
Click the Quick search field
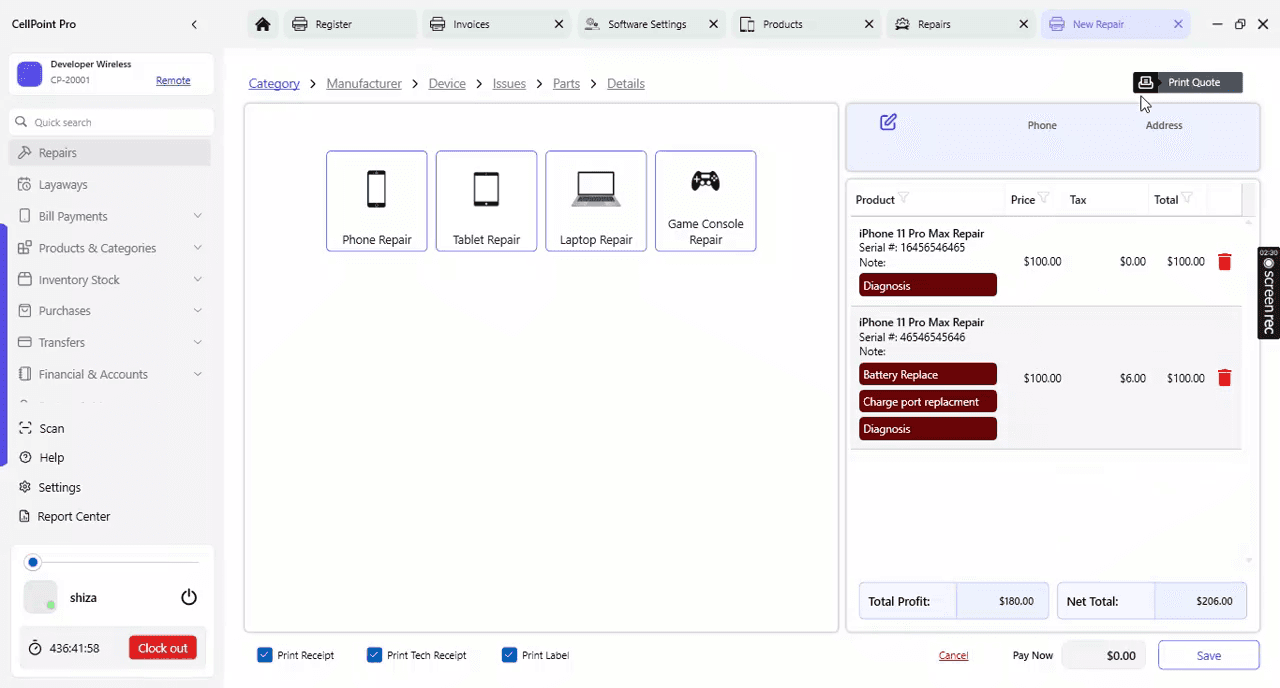(x=112, y=122)
